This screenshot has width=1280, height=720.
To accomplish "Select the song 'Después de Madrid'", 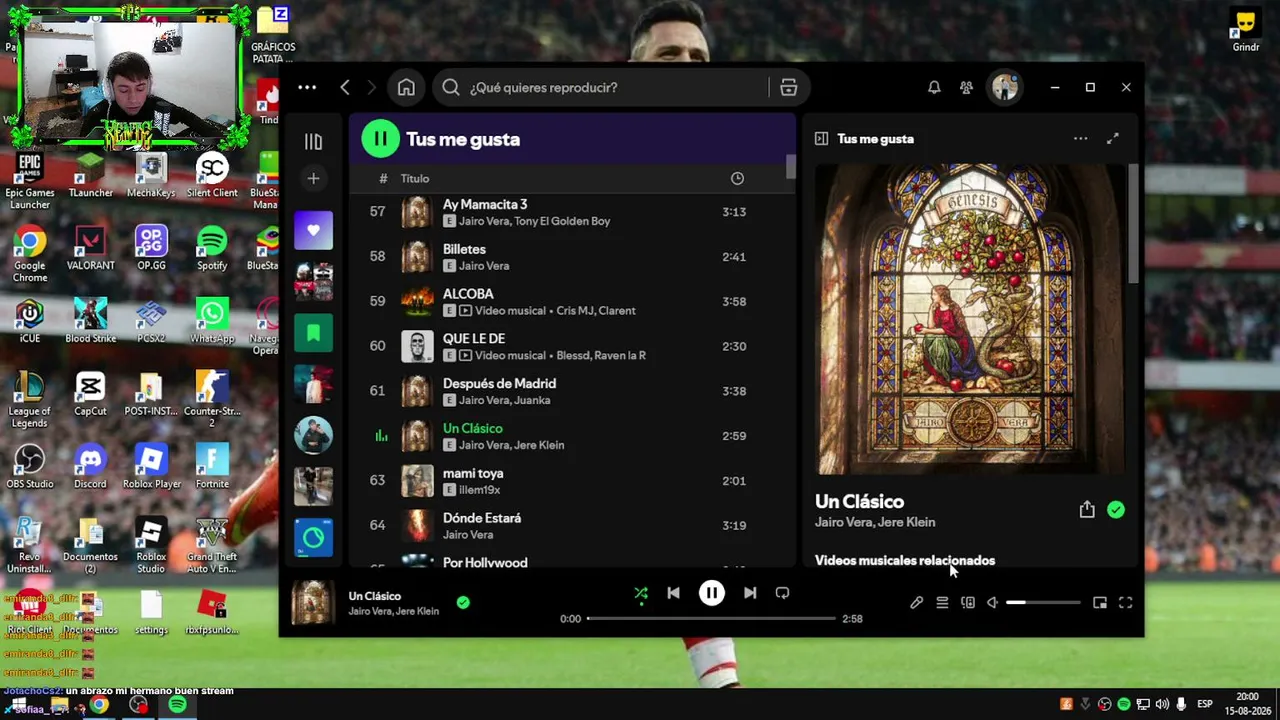I will click(x=499, y=384).
